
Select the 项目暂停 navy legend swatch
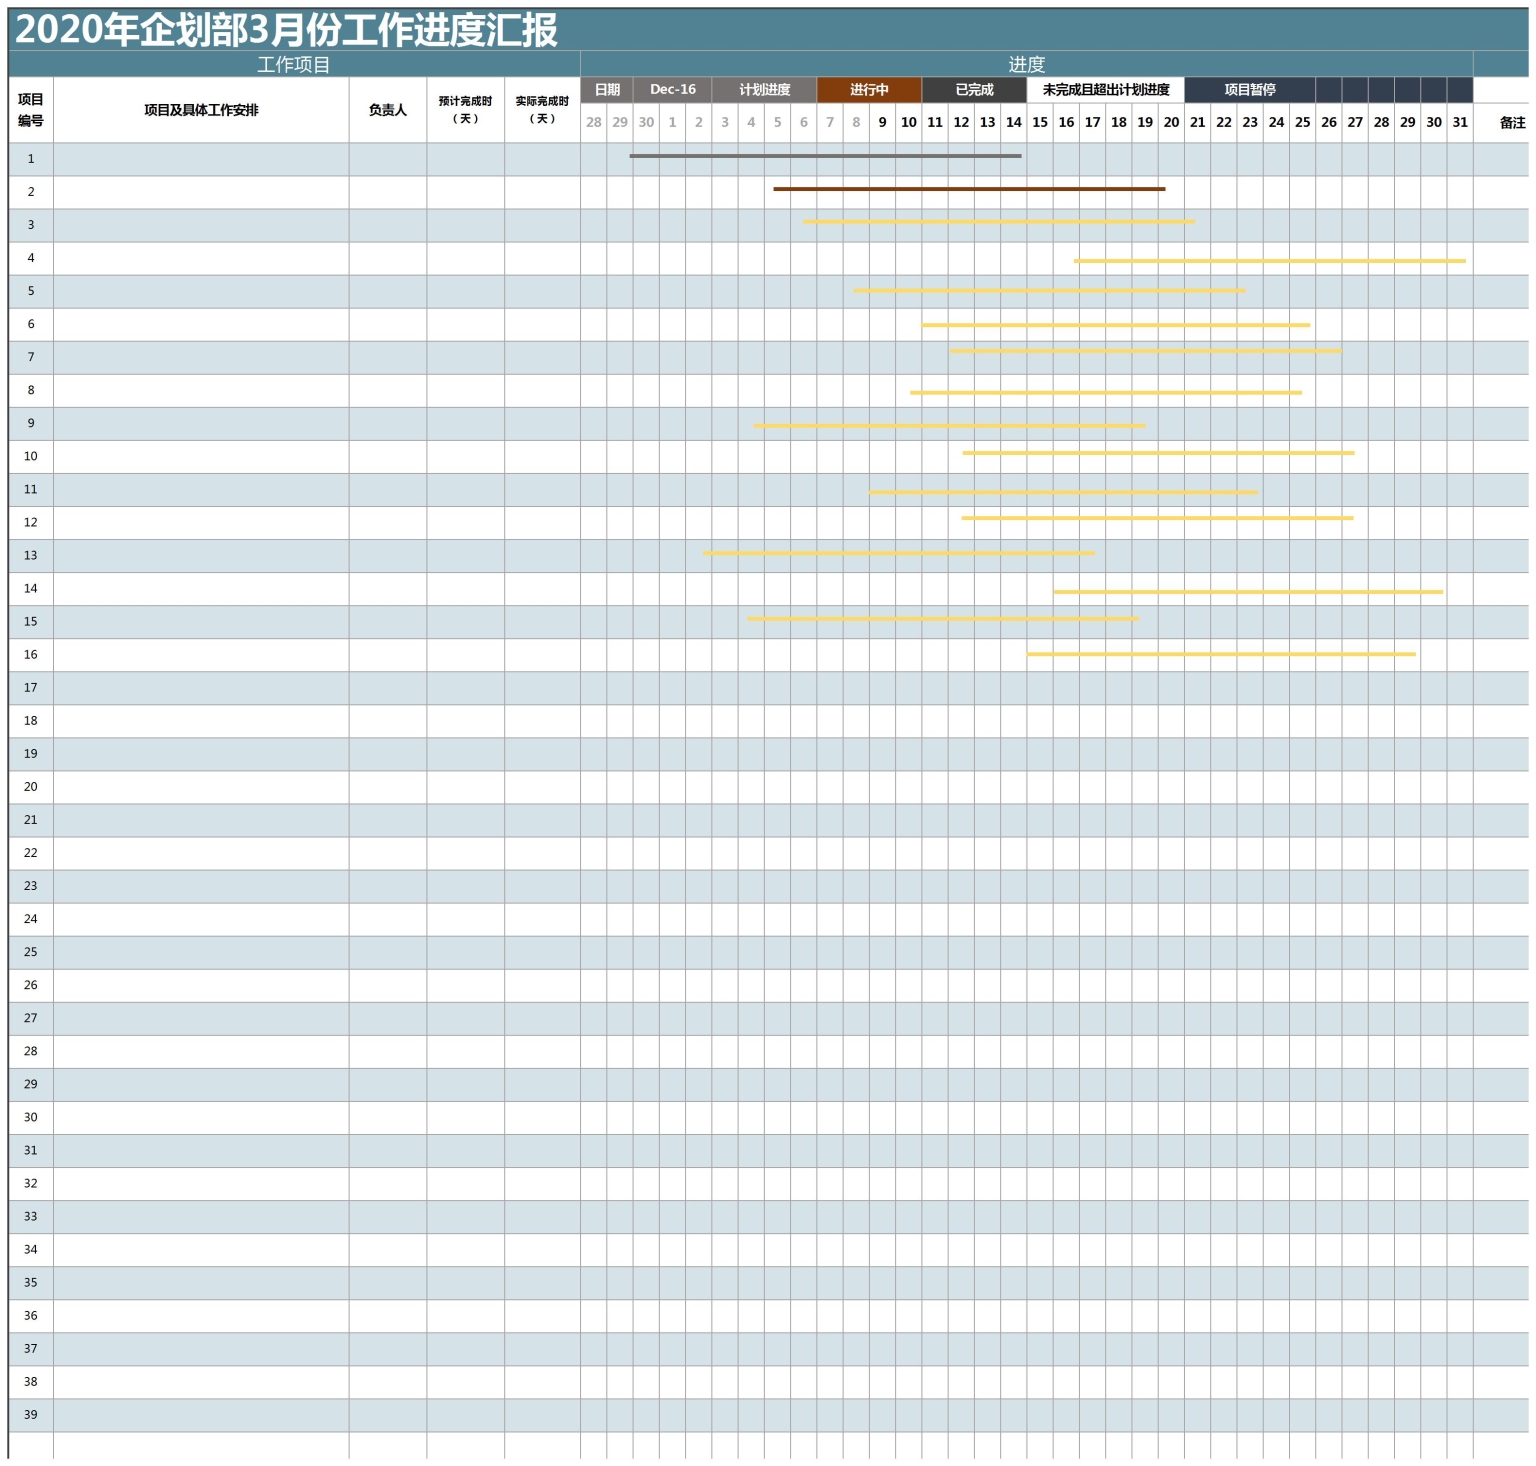1249,90
